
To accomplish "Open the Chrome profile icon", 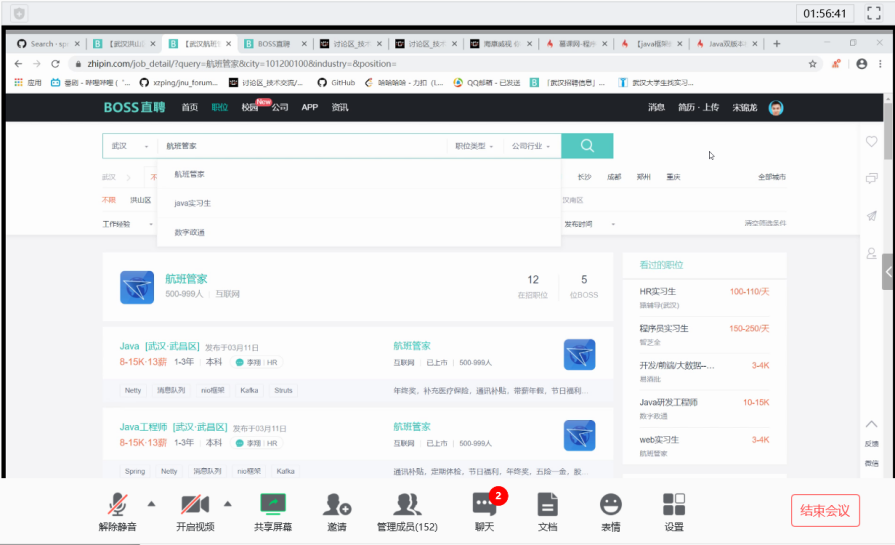I will click(x=861, y=64).
